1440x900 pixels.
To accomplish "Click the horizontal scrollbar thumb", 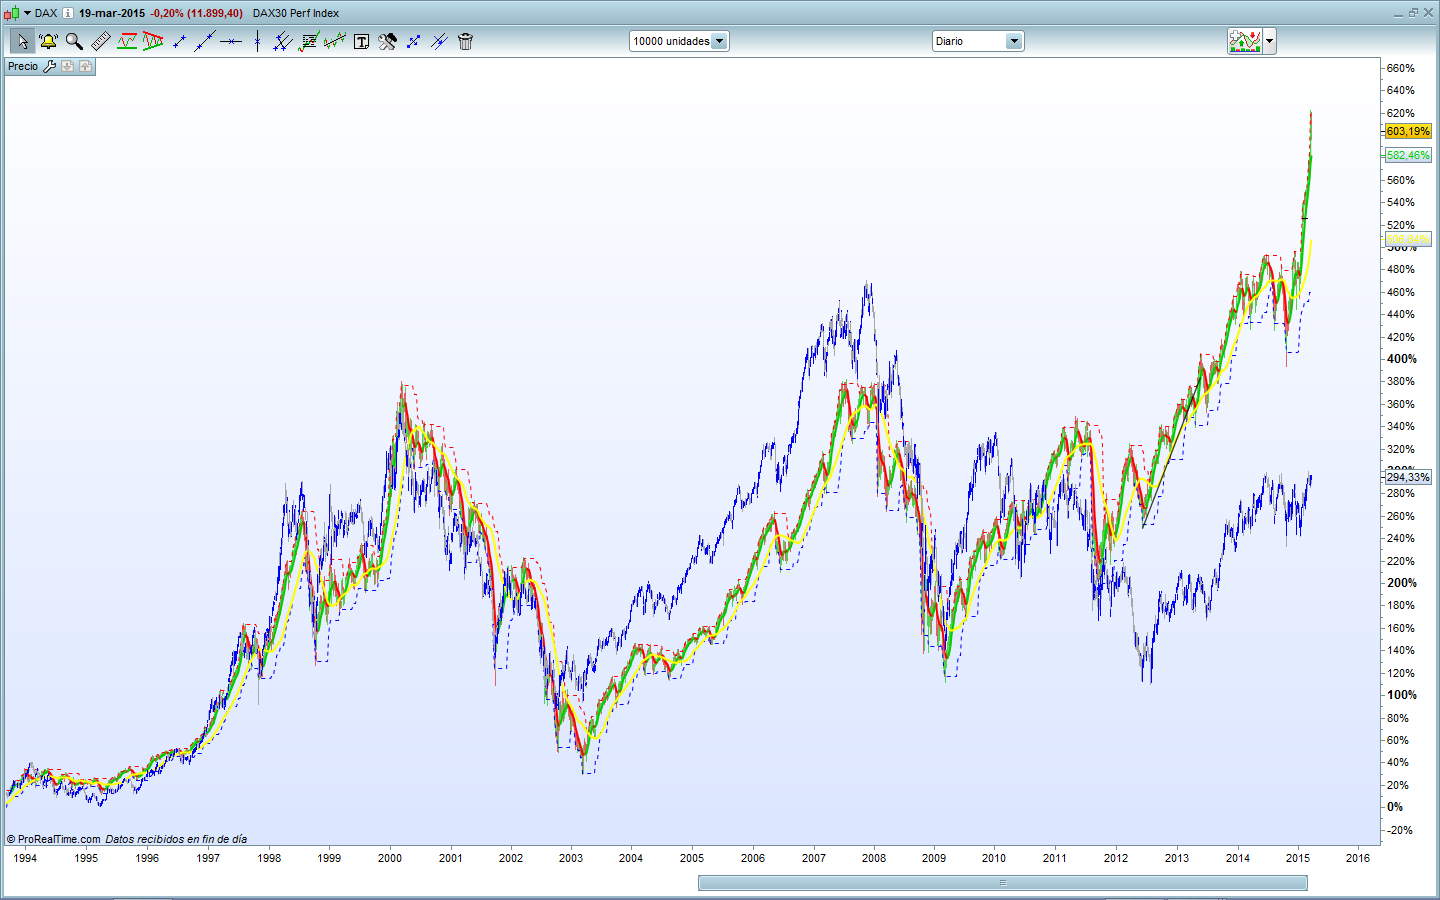I will pos(1002,883).
